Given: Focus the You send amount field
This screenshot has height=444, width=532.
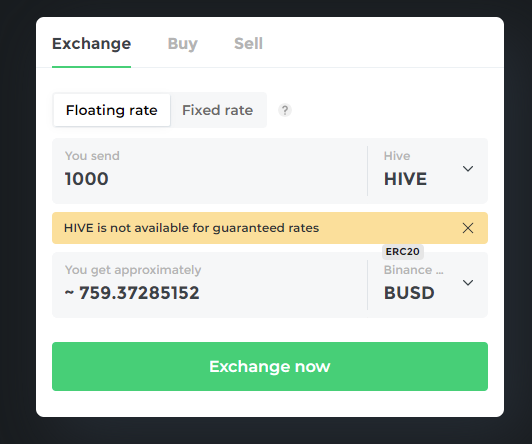Looking at the screenshot, I should [x=210, y=171].
